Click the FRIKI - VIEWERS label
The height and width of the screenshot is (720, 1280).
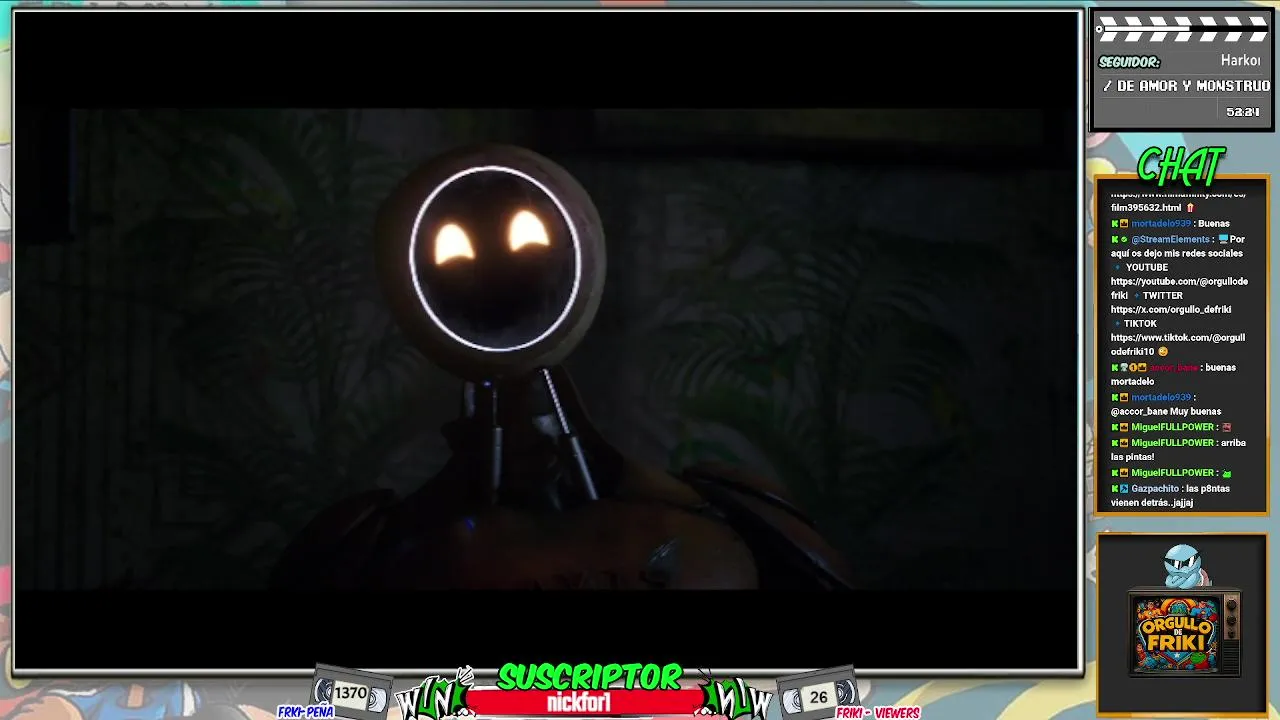(878, 713)
